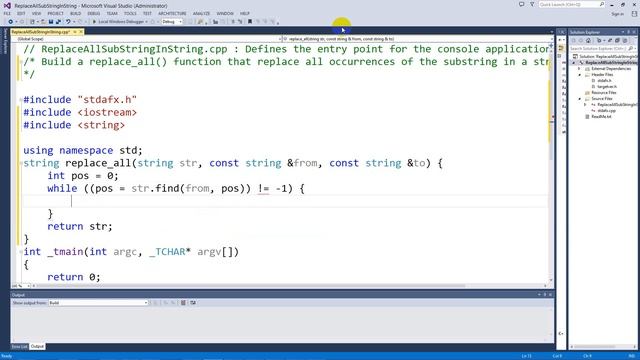The width and height of the screenshot is (640, 360).
Task: Collapse the replace_all function outline
Action: point(21,163)
